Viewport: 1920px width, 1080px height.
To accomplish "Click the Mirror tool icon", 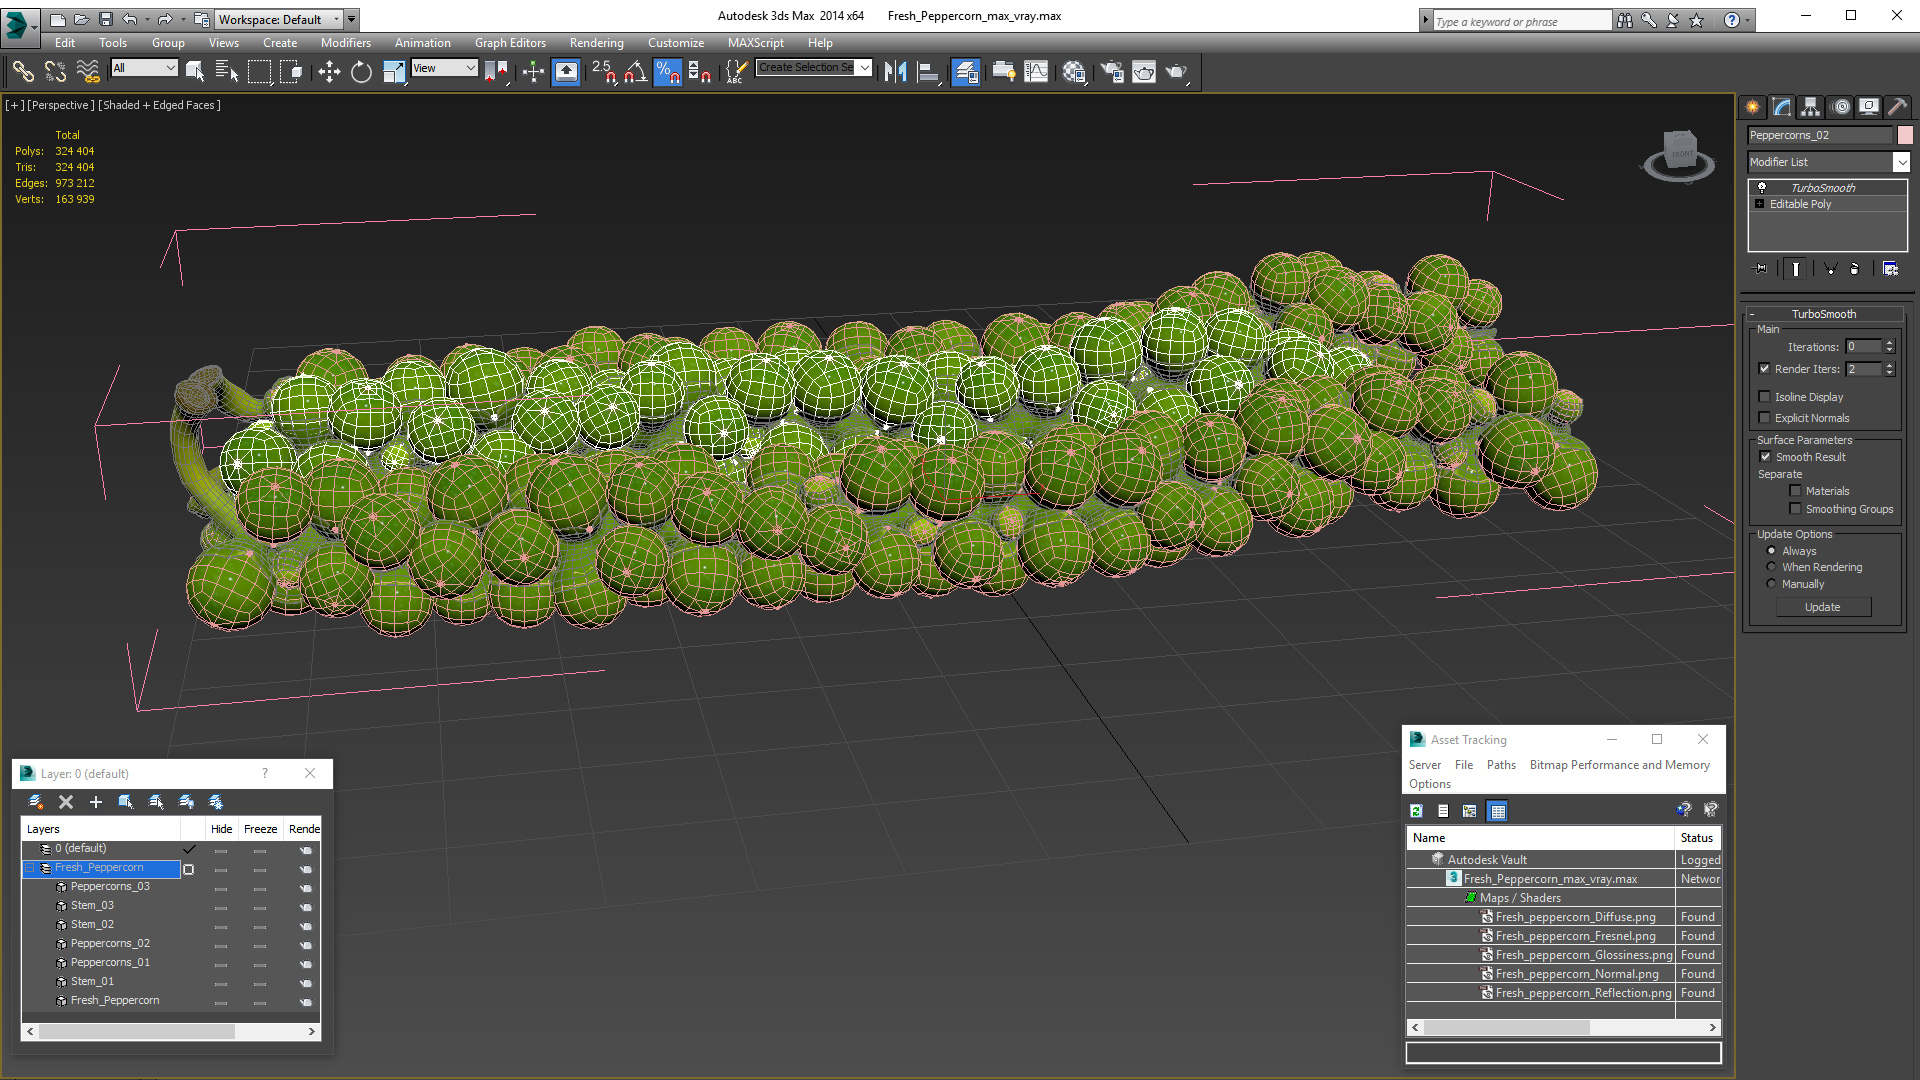I will [x=896, y=71].
